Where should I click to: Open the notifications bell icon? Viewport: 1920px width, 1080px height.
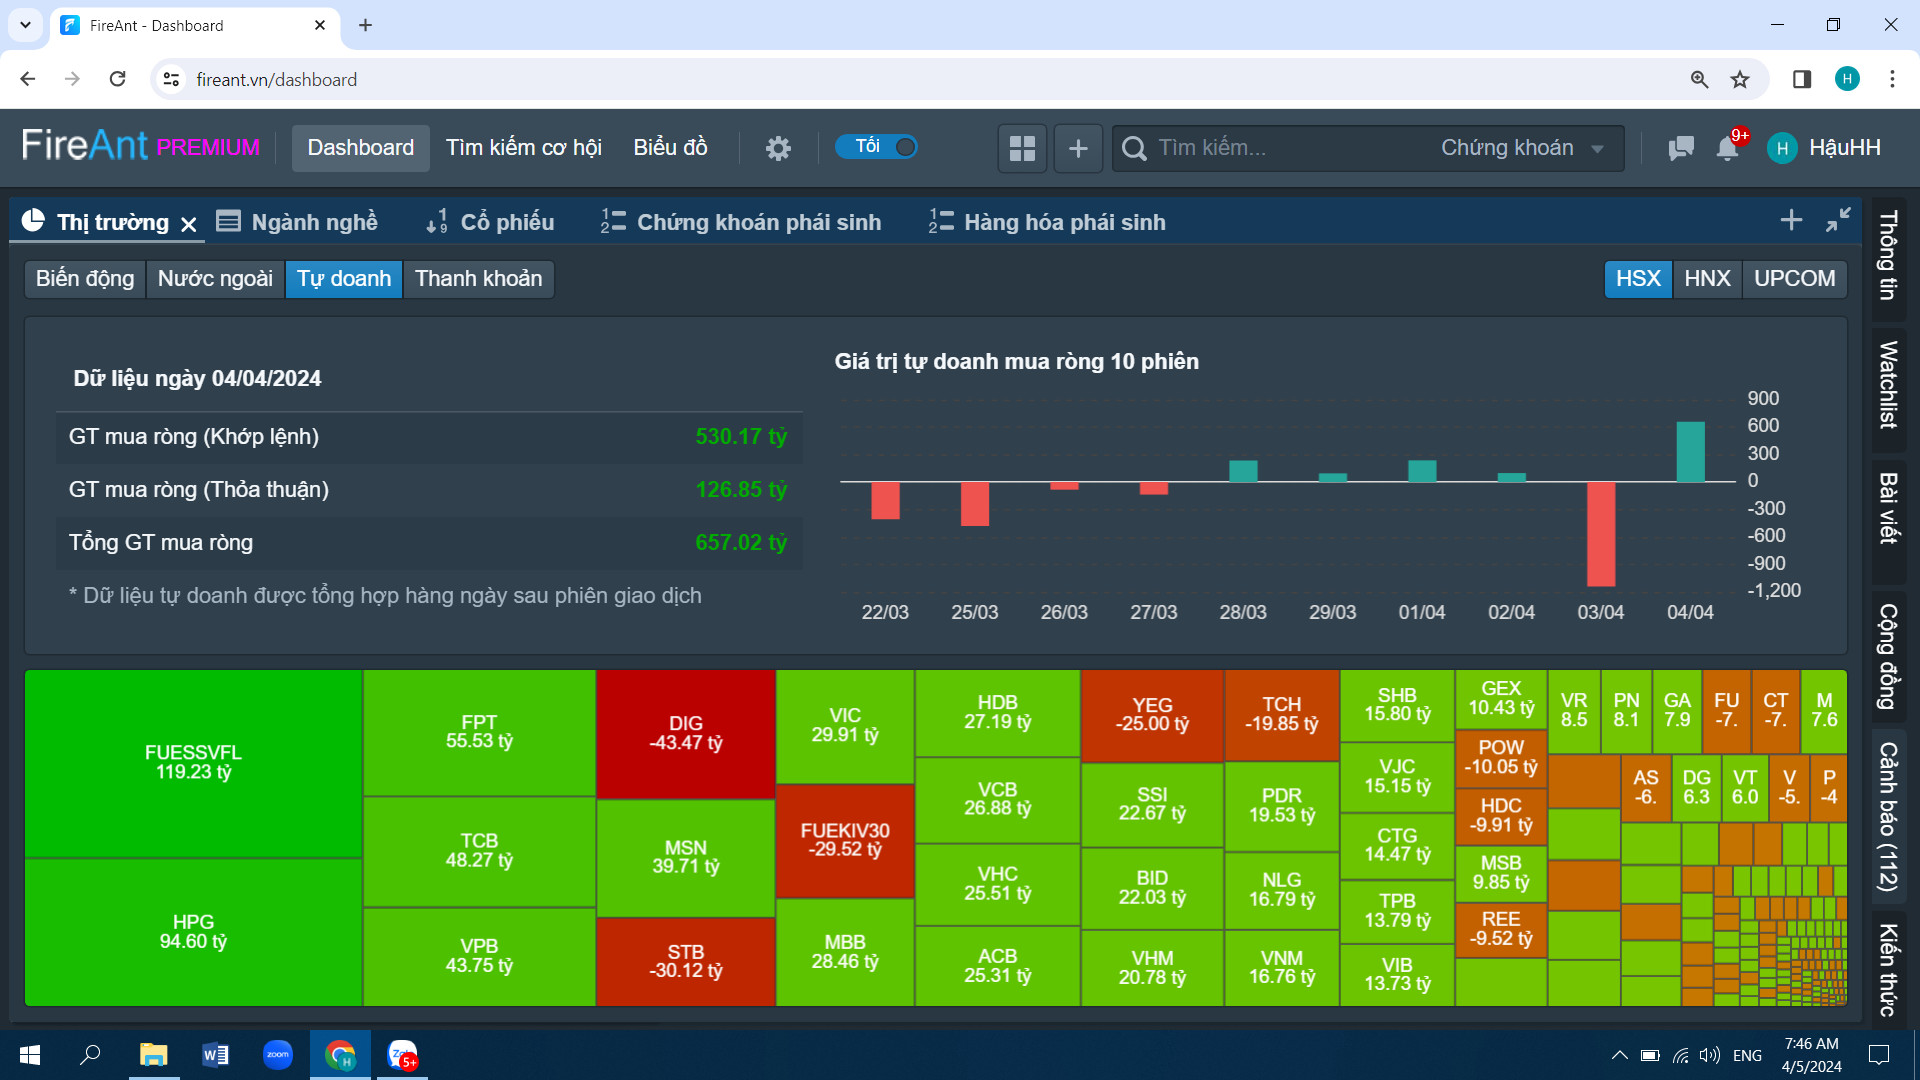point(1728,148)
